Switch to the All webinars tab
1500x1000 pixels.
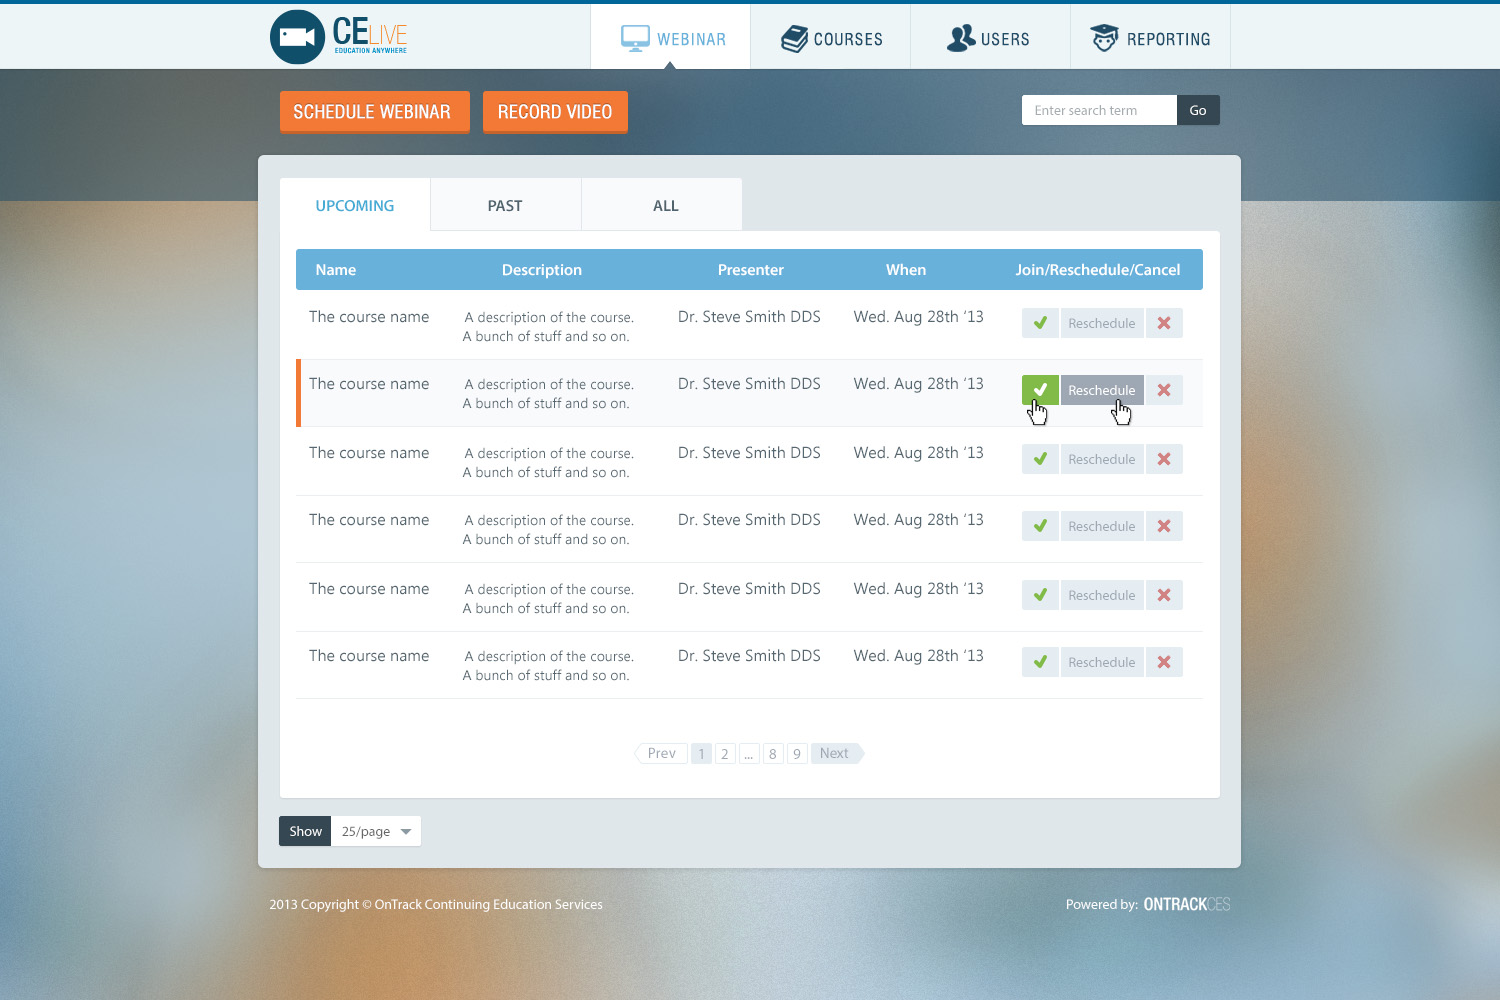pyautogui.click(x=665, y=206)
